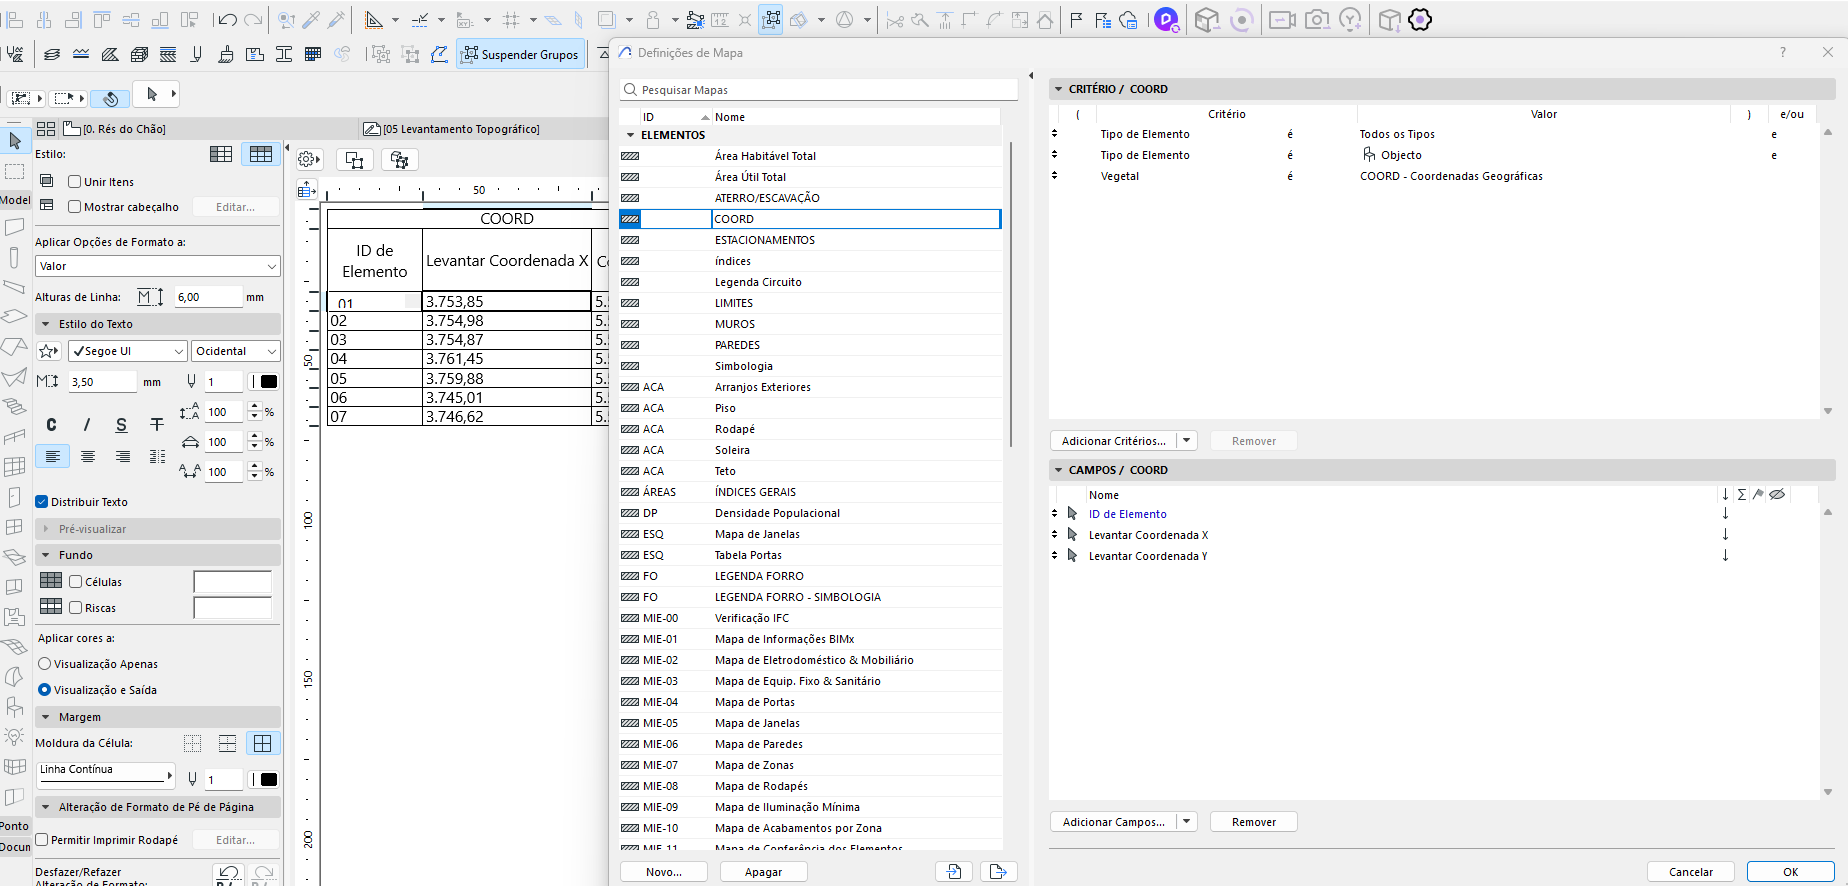Select the full-border cell frame icon
The width and height of the screenshot is (1848, 886).
(262, 743)
